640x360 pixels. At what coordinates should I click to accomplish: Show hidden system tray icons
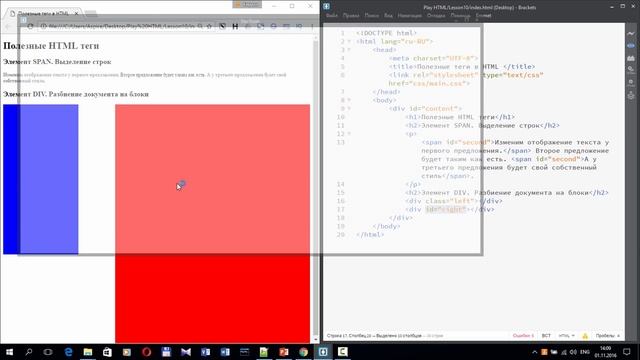point(534,352)
